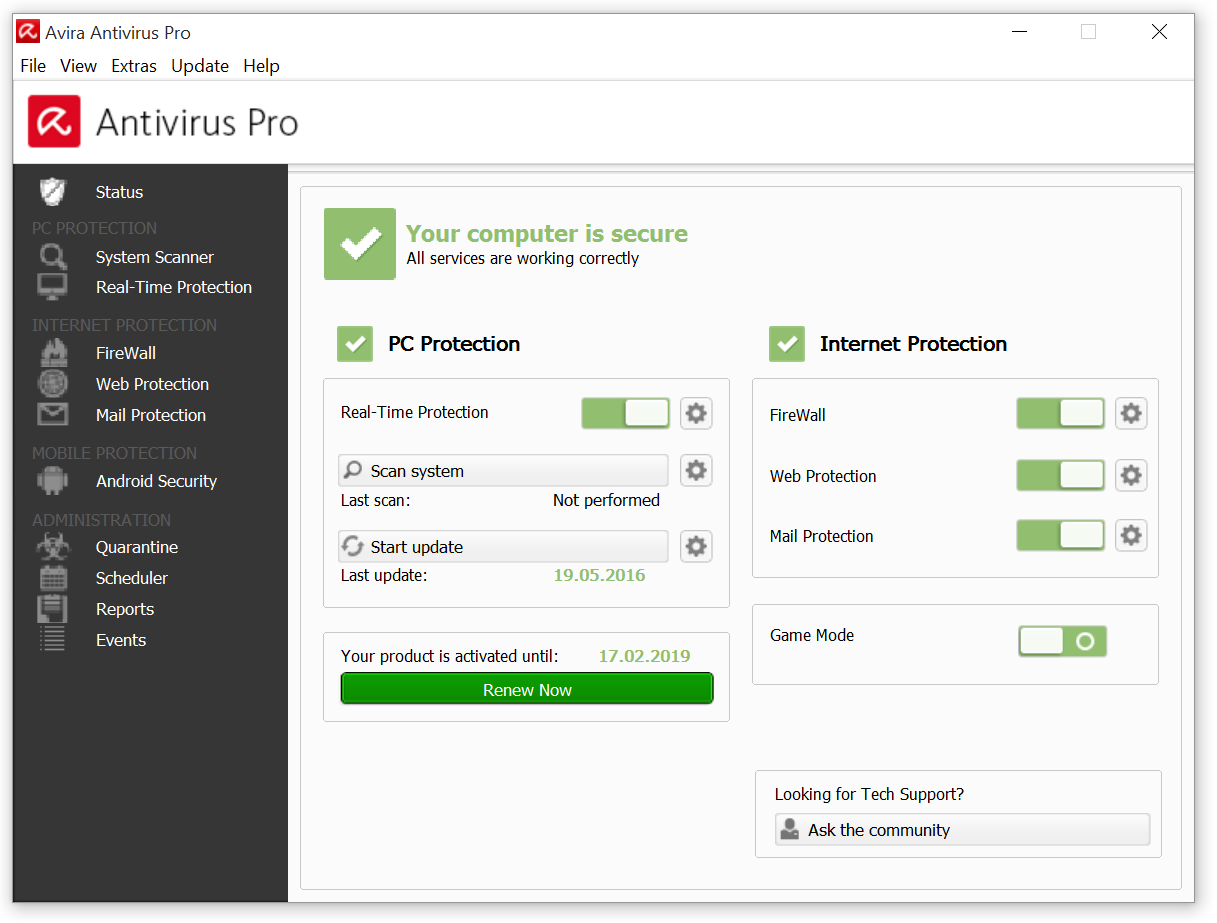
Task: Open Mail Protection envelope icon
Action: pos(51,414)
